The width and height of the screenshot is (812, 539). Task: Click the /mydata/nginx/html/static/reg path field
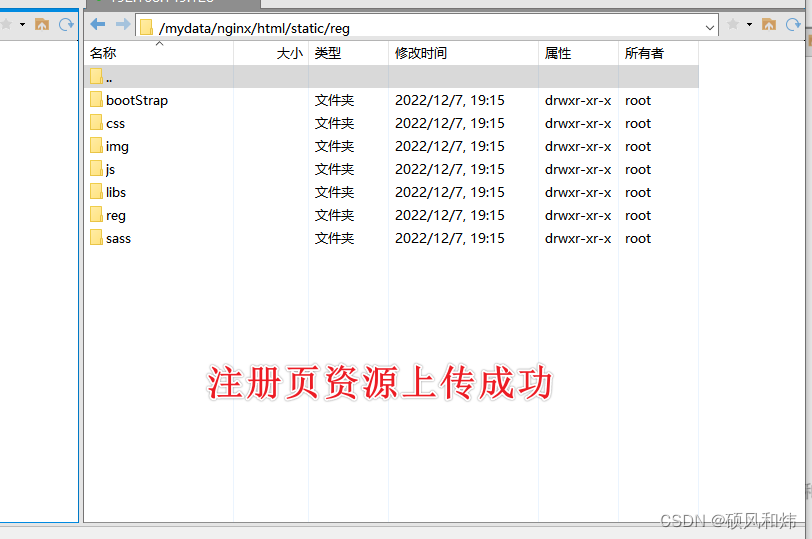coord(427,27)
